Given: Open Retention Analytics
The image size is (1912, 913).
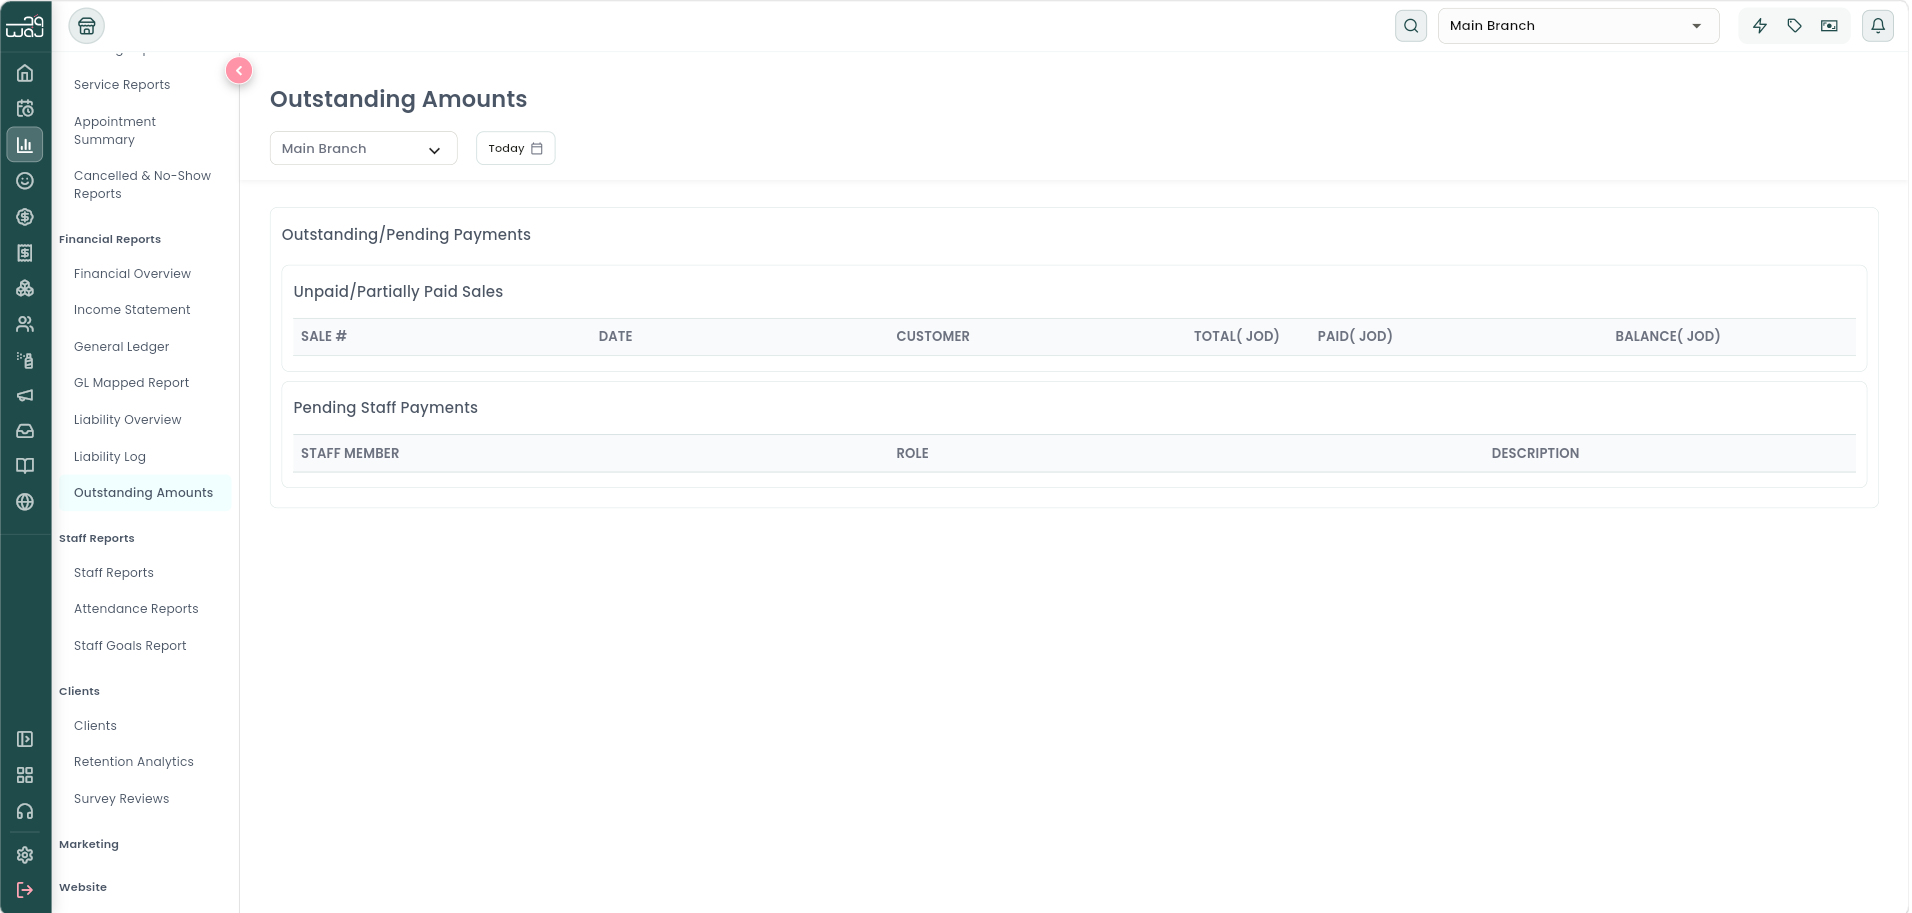Looking at the screenshot, I should 133,762.
